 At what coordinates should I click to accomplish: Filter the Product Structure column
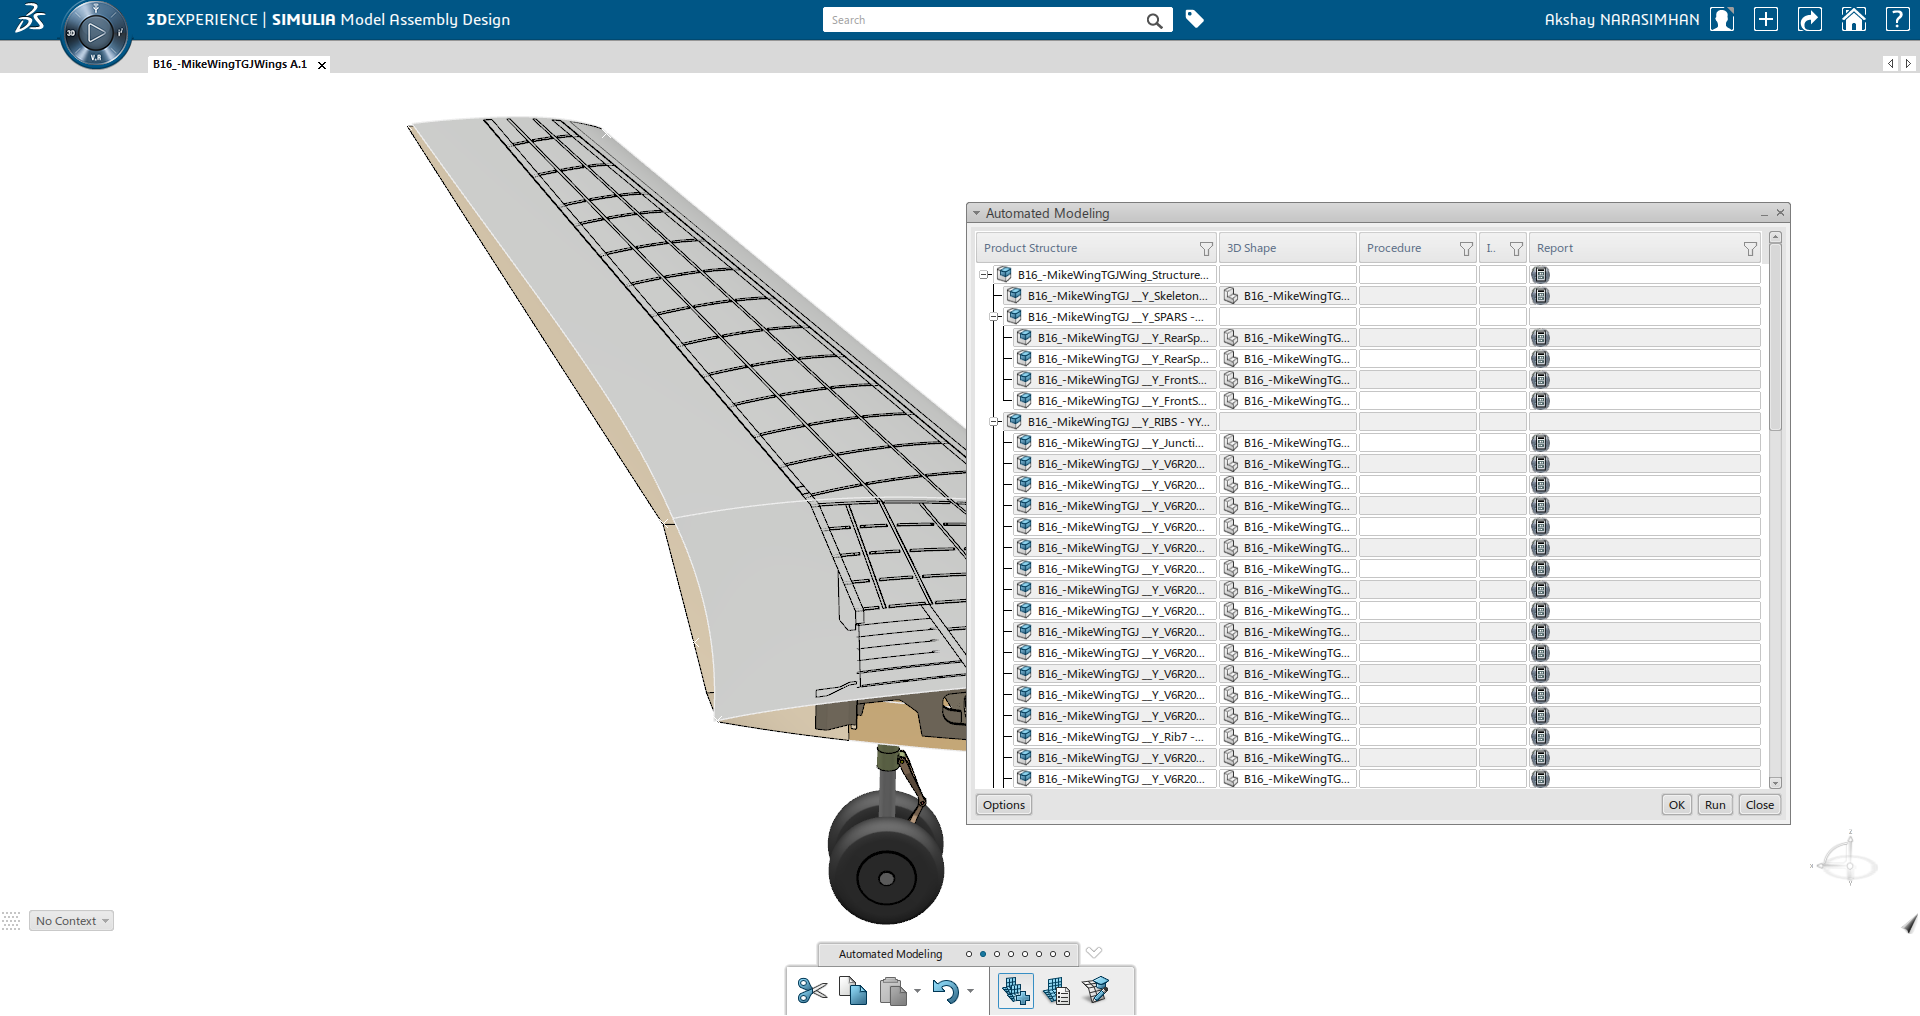pyautogui.click(x=1206, y=249)
